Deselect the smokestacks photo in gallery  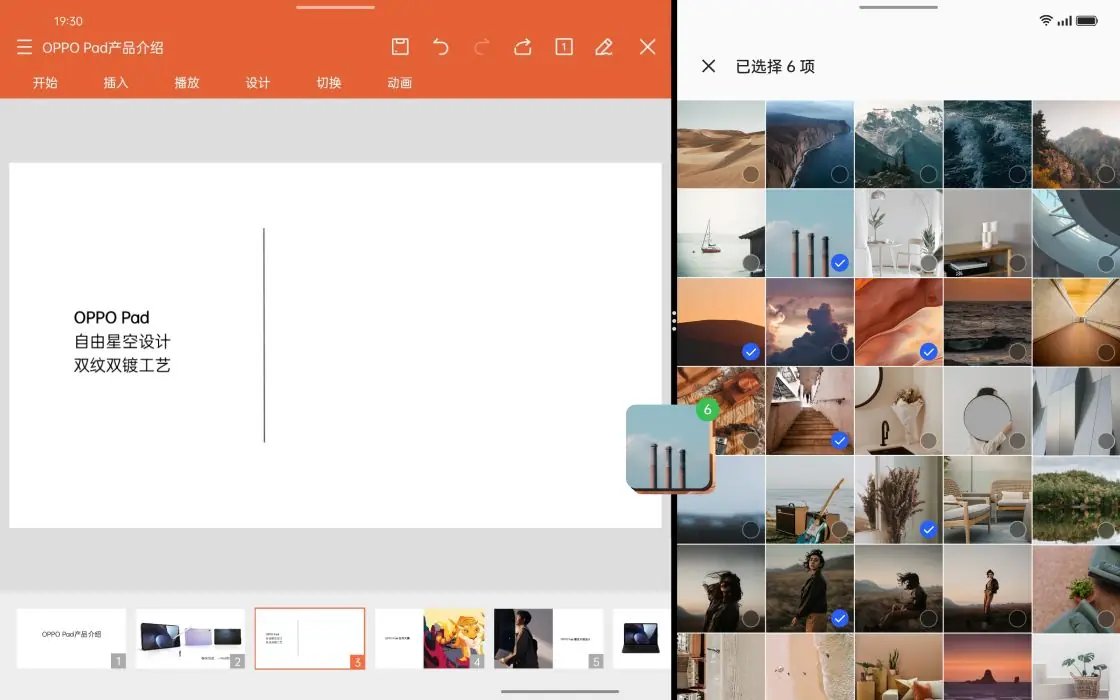point(840,263)
